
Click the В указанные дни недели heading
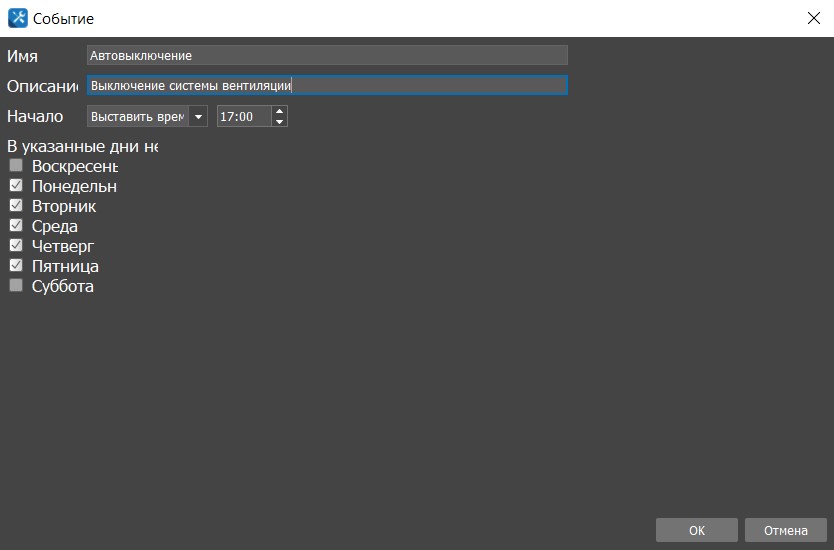[82, 147]
